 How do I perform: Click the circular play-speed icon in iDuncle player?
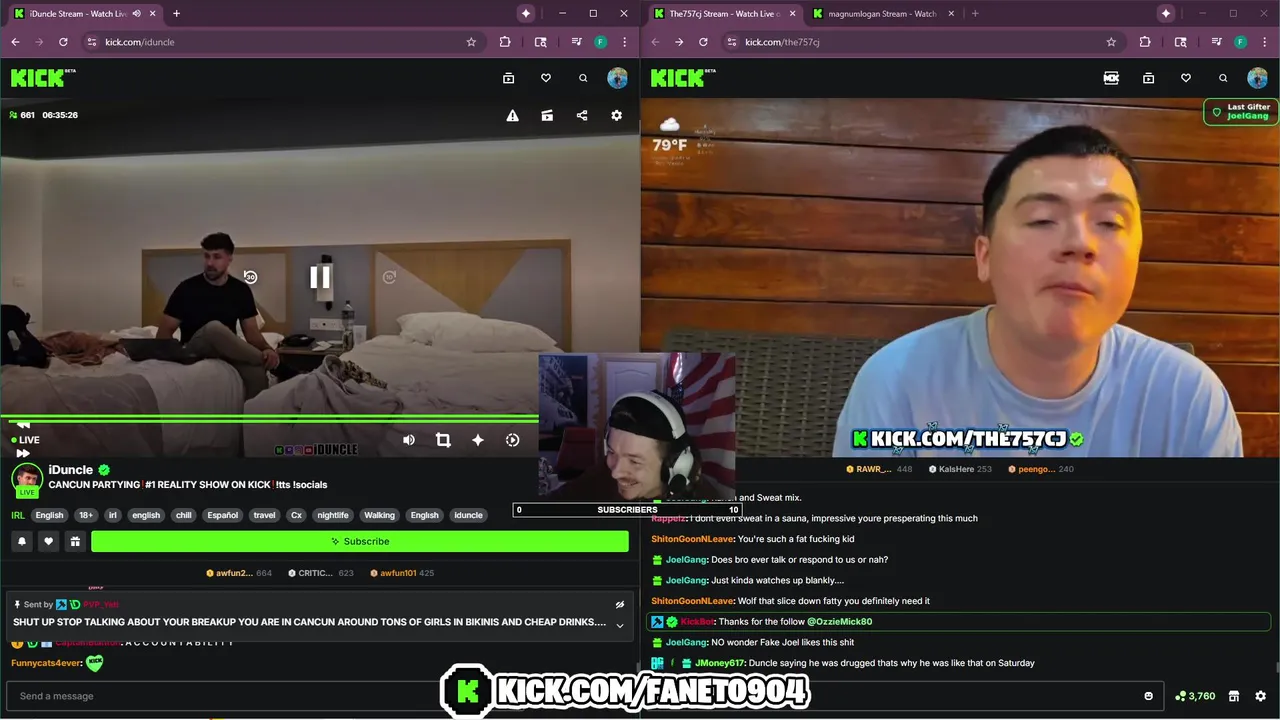512,440
